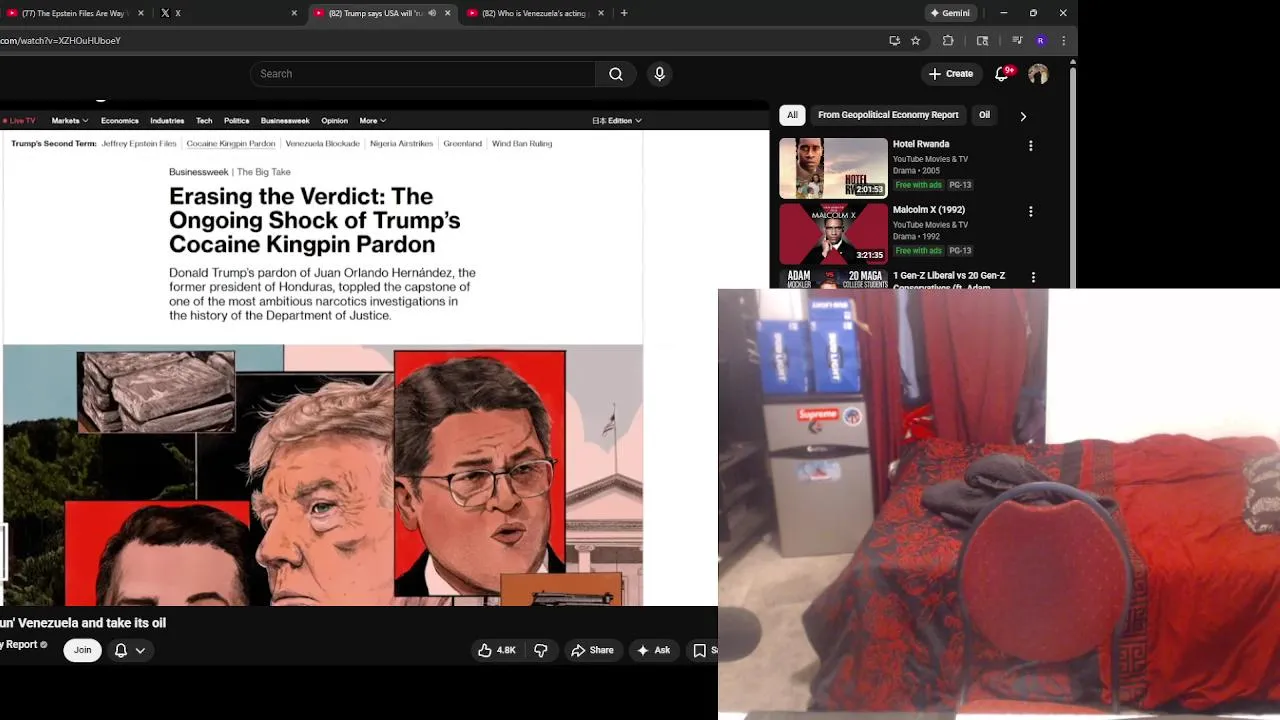Image resolution: width=1280 pixels, height=720 pixels.
Task: Open 1 Gen-Z Liberal vs 20 thumbnail
Action: pyautogui.click(x=833, y=279)
